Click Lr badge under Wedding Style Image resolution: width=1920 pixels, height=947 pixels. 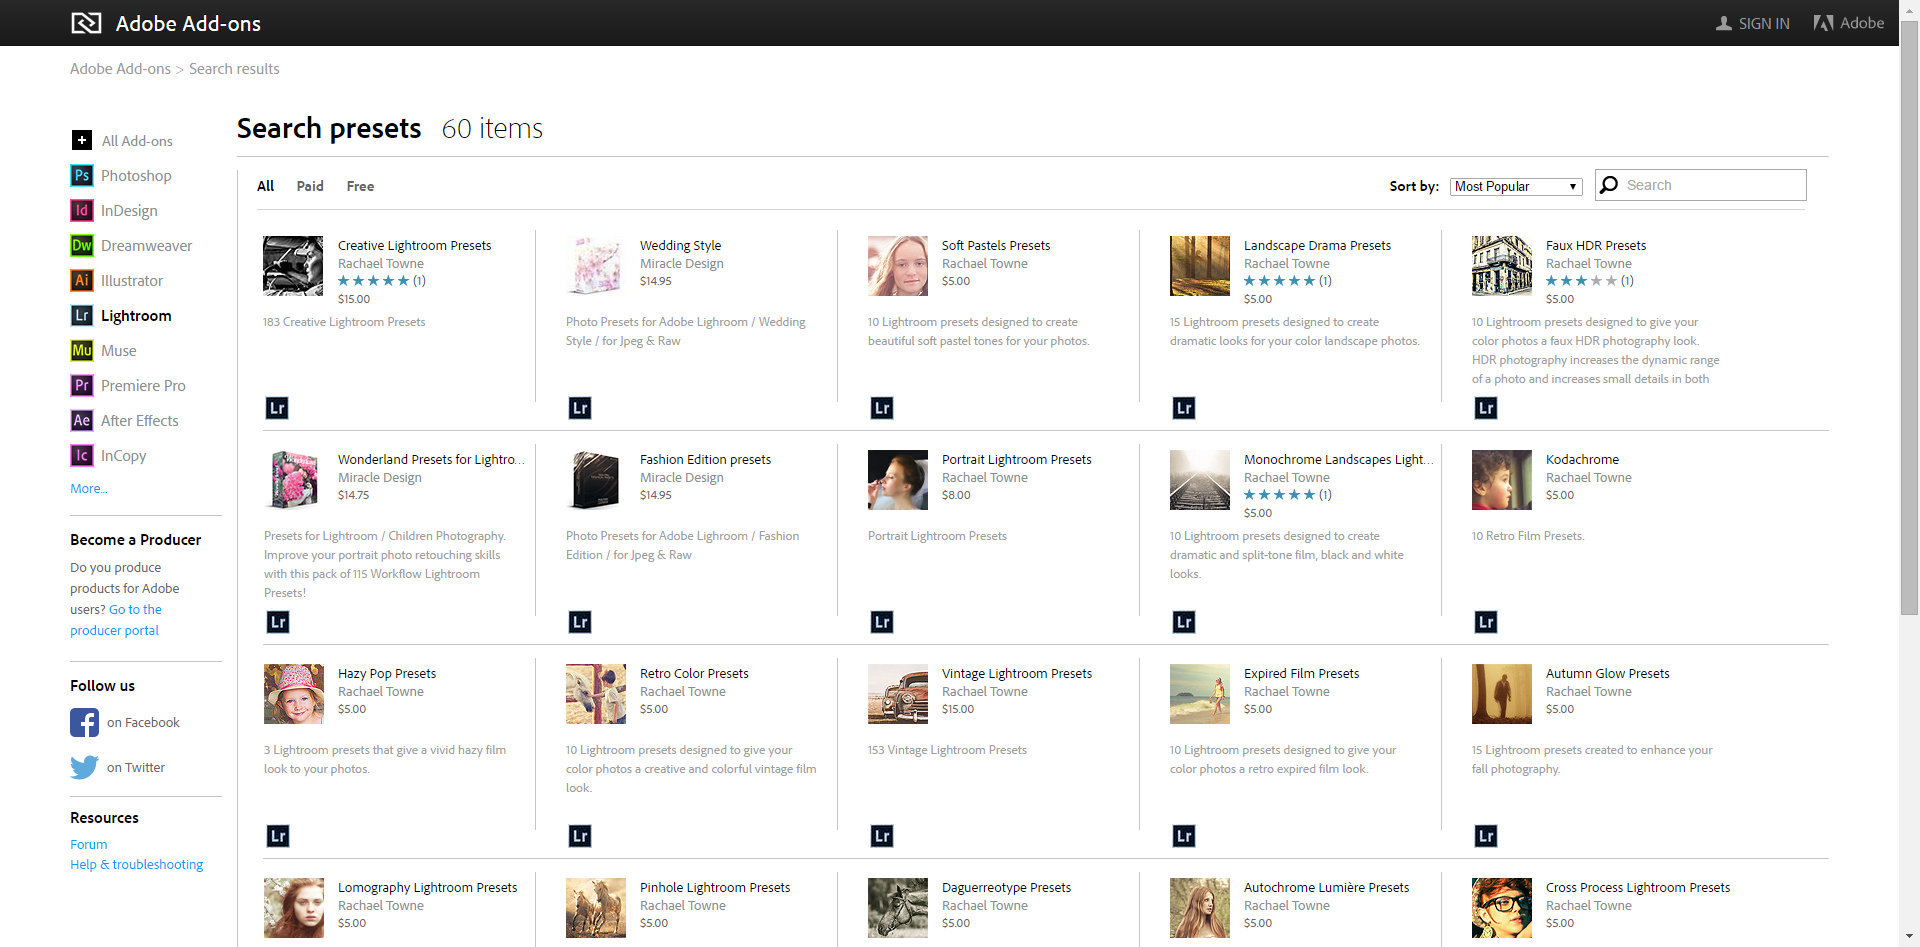pyautogui.click(x=580, y=408)
